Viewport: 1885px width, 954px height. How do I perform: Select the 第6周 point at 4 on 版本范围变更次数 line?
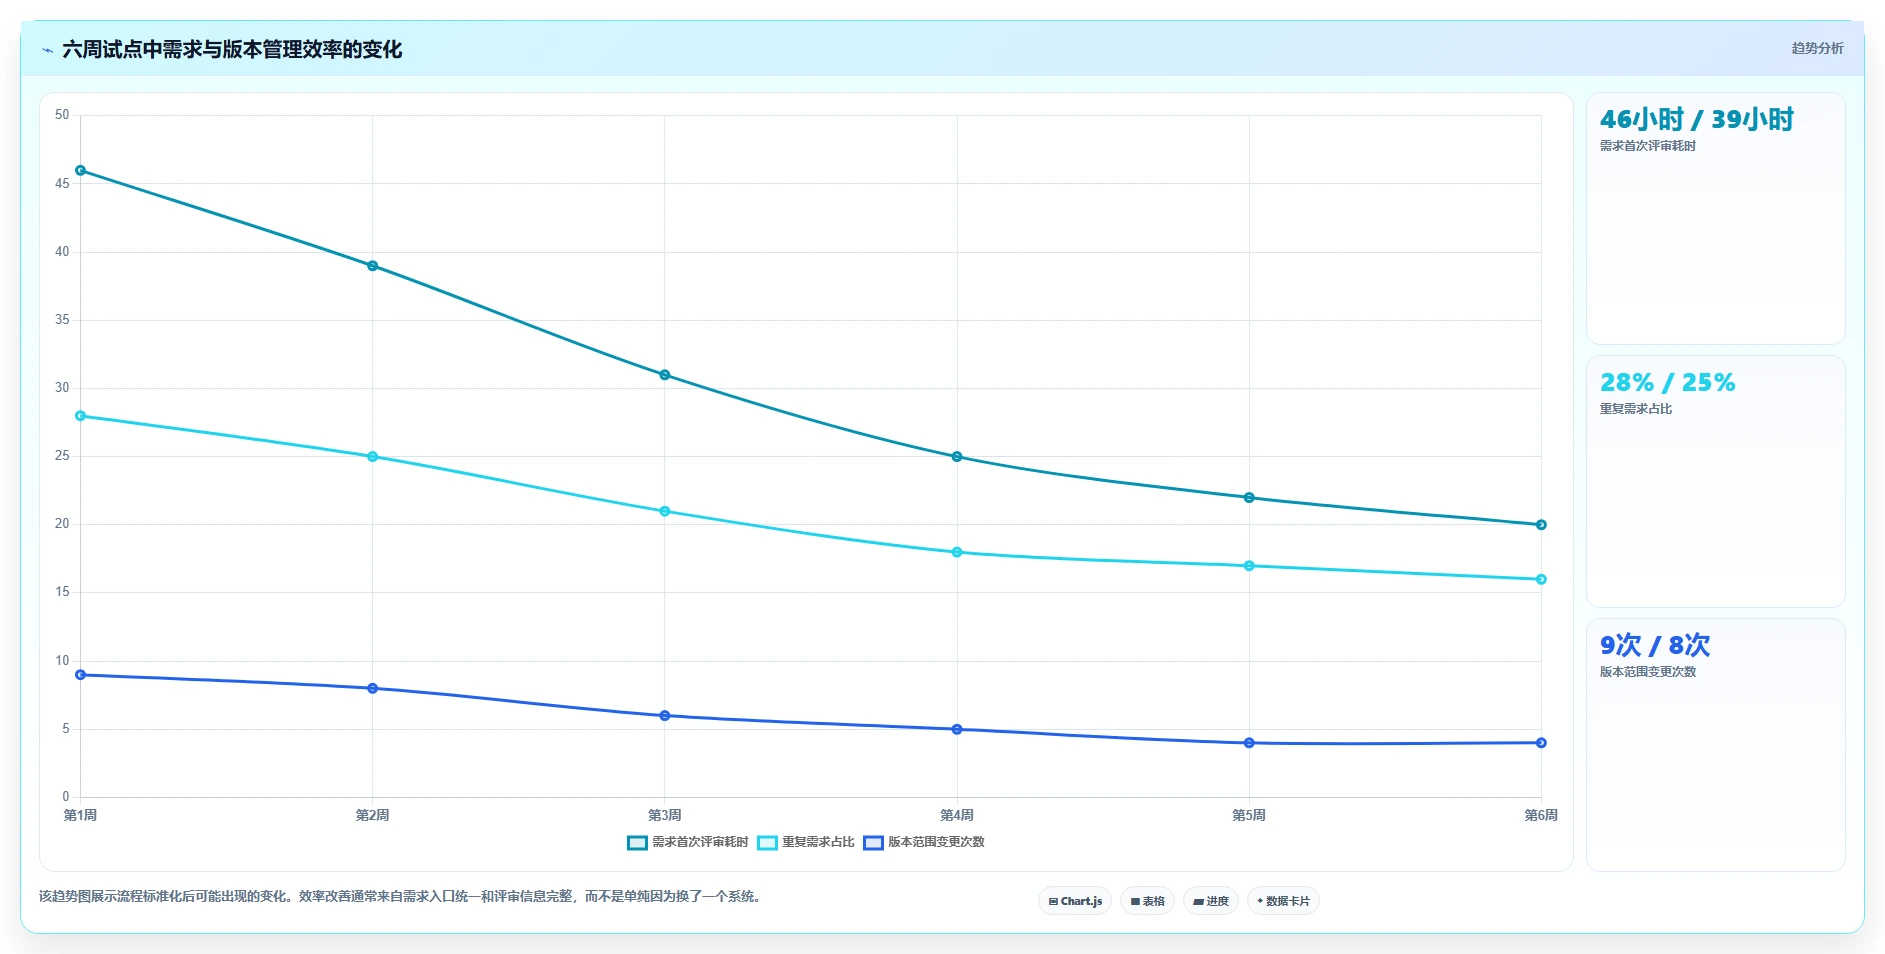tap(1541, 743)
